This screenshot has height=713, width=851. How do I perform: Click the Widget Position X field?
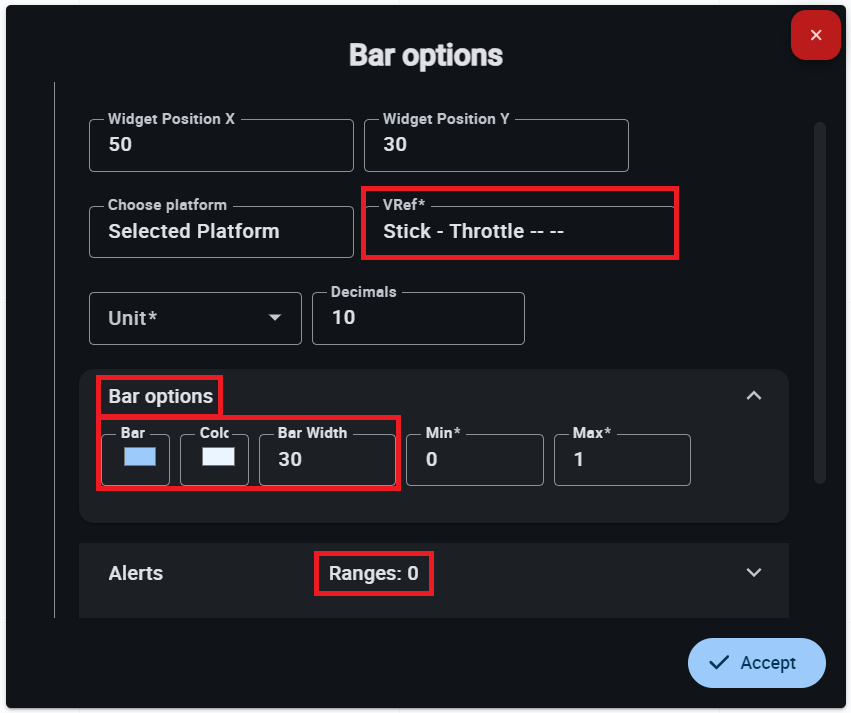221,145
